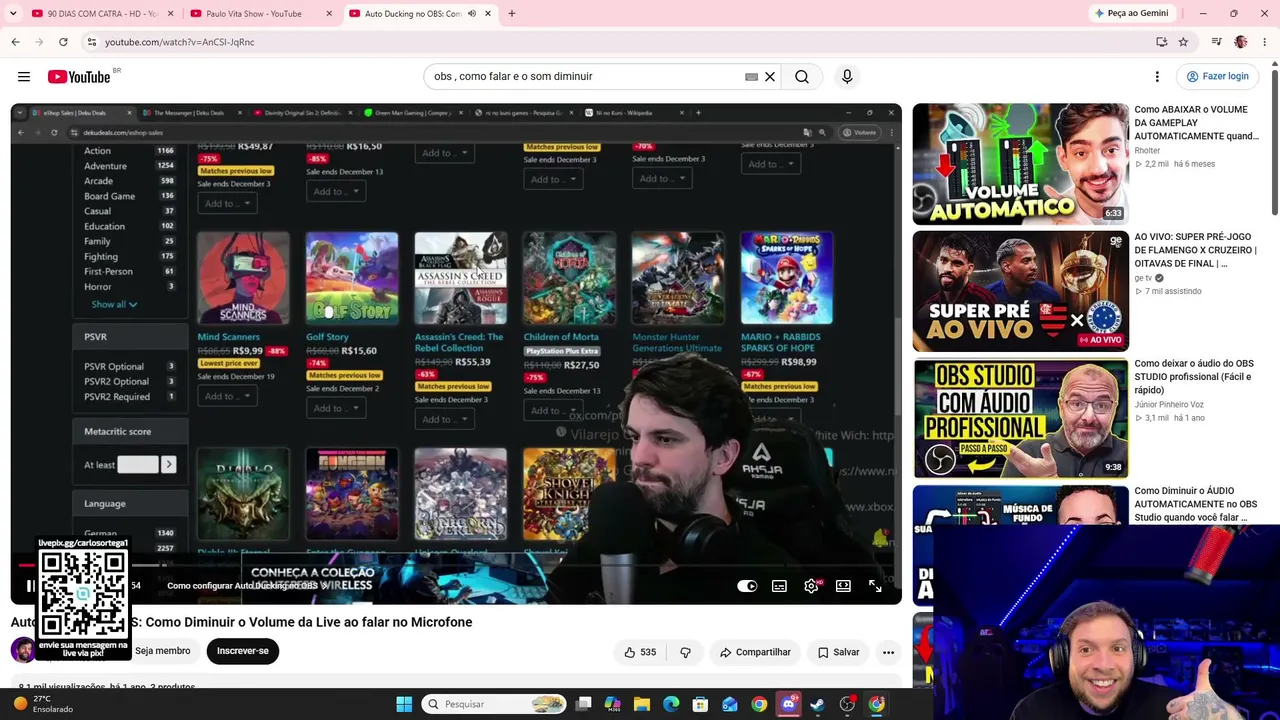Image resolution: width=1280 pixels, height=720 pixels.
Task: Start voice search with the microphone
Action: 847,77
